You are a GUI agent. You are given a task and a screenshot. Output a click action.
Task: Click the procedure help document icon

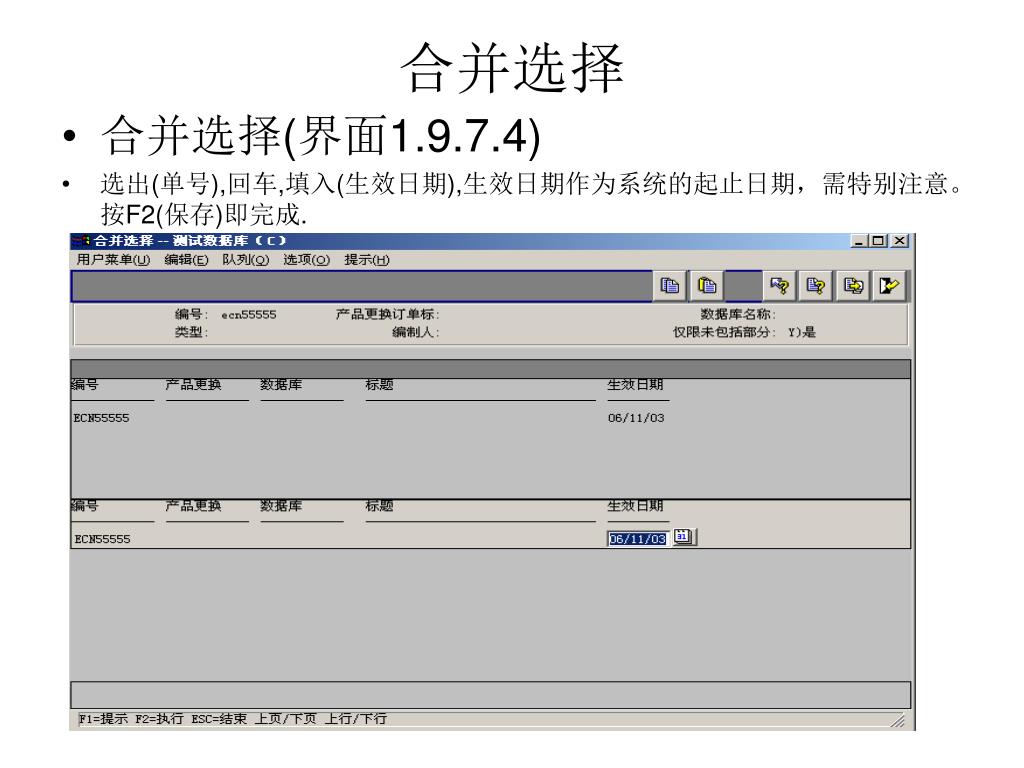816,285
